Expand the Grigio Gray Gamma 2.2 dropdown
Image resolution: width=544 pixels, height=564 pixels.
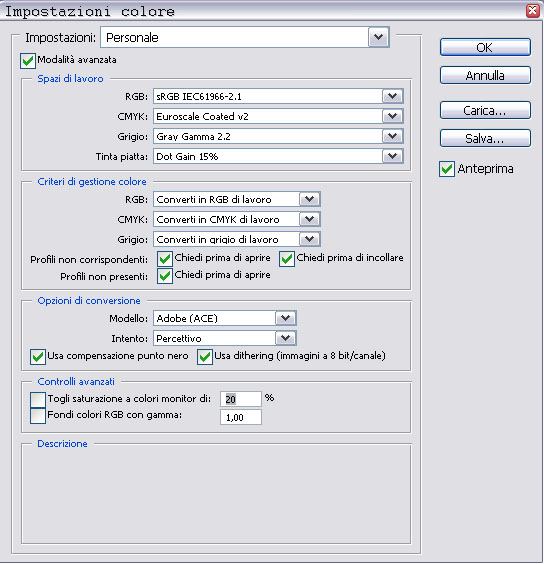[392, 136]
